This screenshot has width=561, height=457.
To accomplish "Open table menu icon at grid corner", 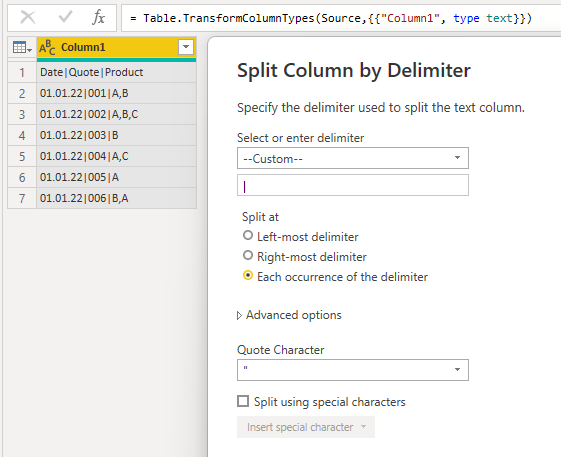I will tap(22, 47).
